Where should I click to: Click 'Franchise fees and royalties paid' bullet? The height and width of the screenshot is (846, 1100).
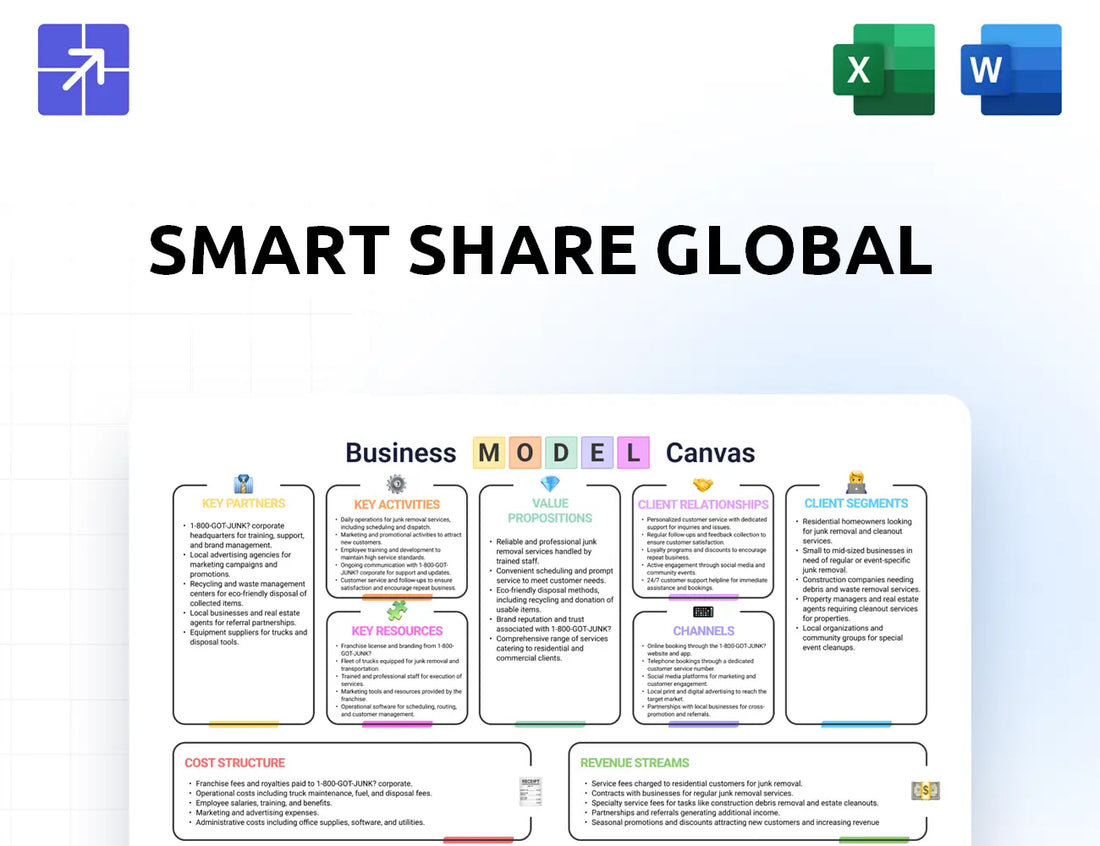tap(303, 784)
